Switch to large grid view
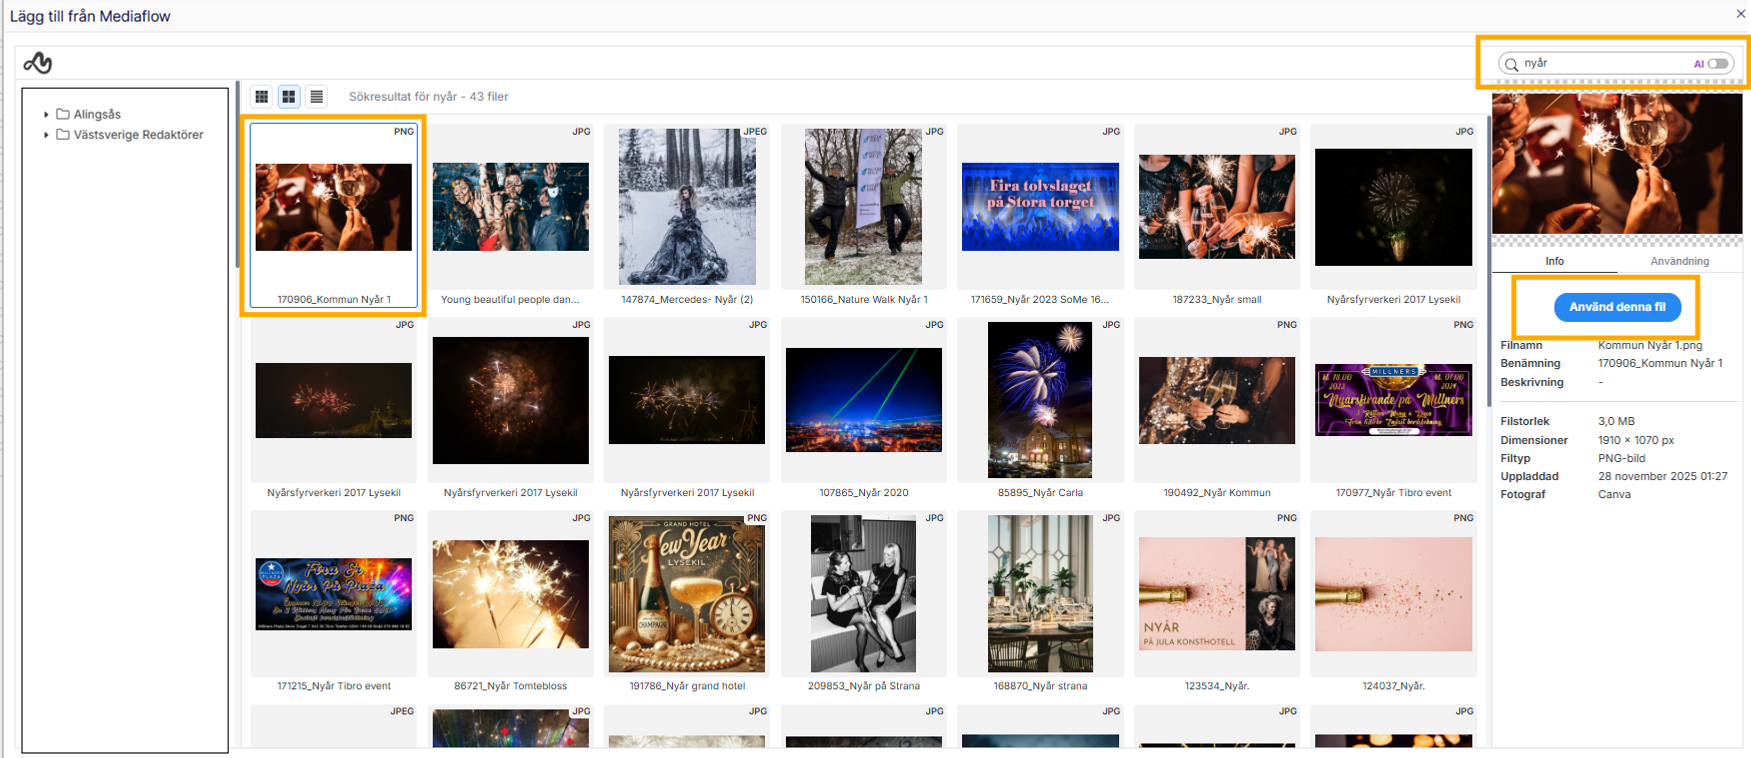The width and height of the screenshot is (1751, 758). pyautogui.click(x=289, y=97)
